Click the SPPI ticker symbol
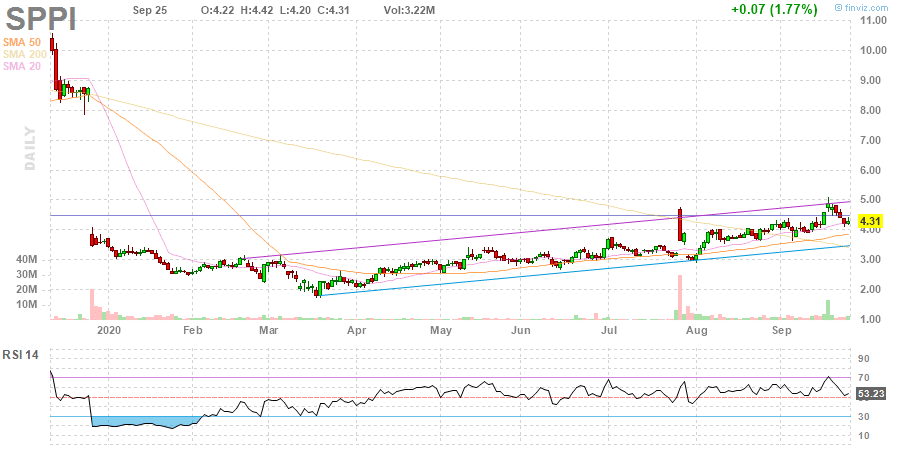 (41, 18)
